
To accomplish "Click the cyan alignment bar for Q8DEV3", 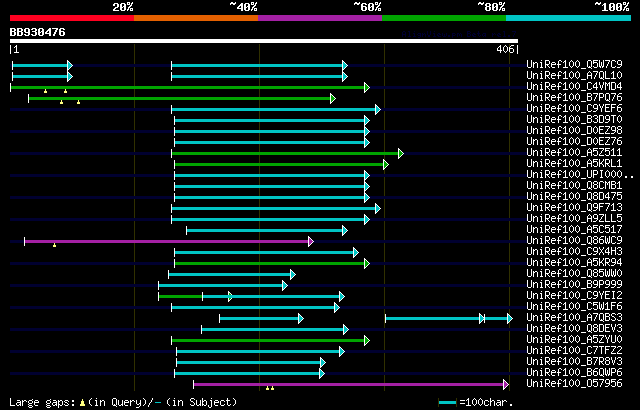I will pos(275,330).
